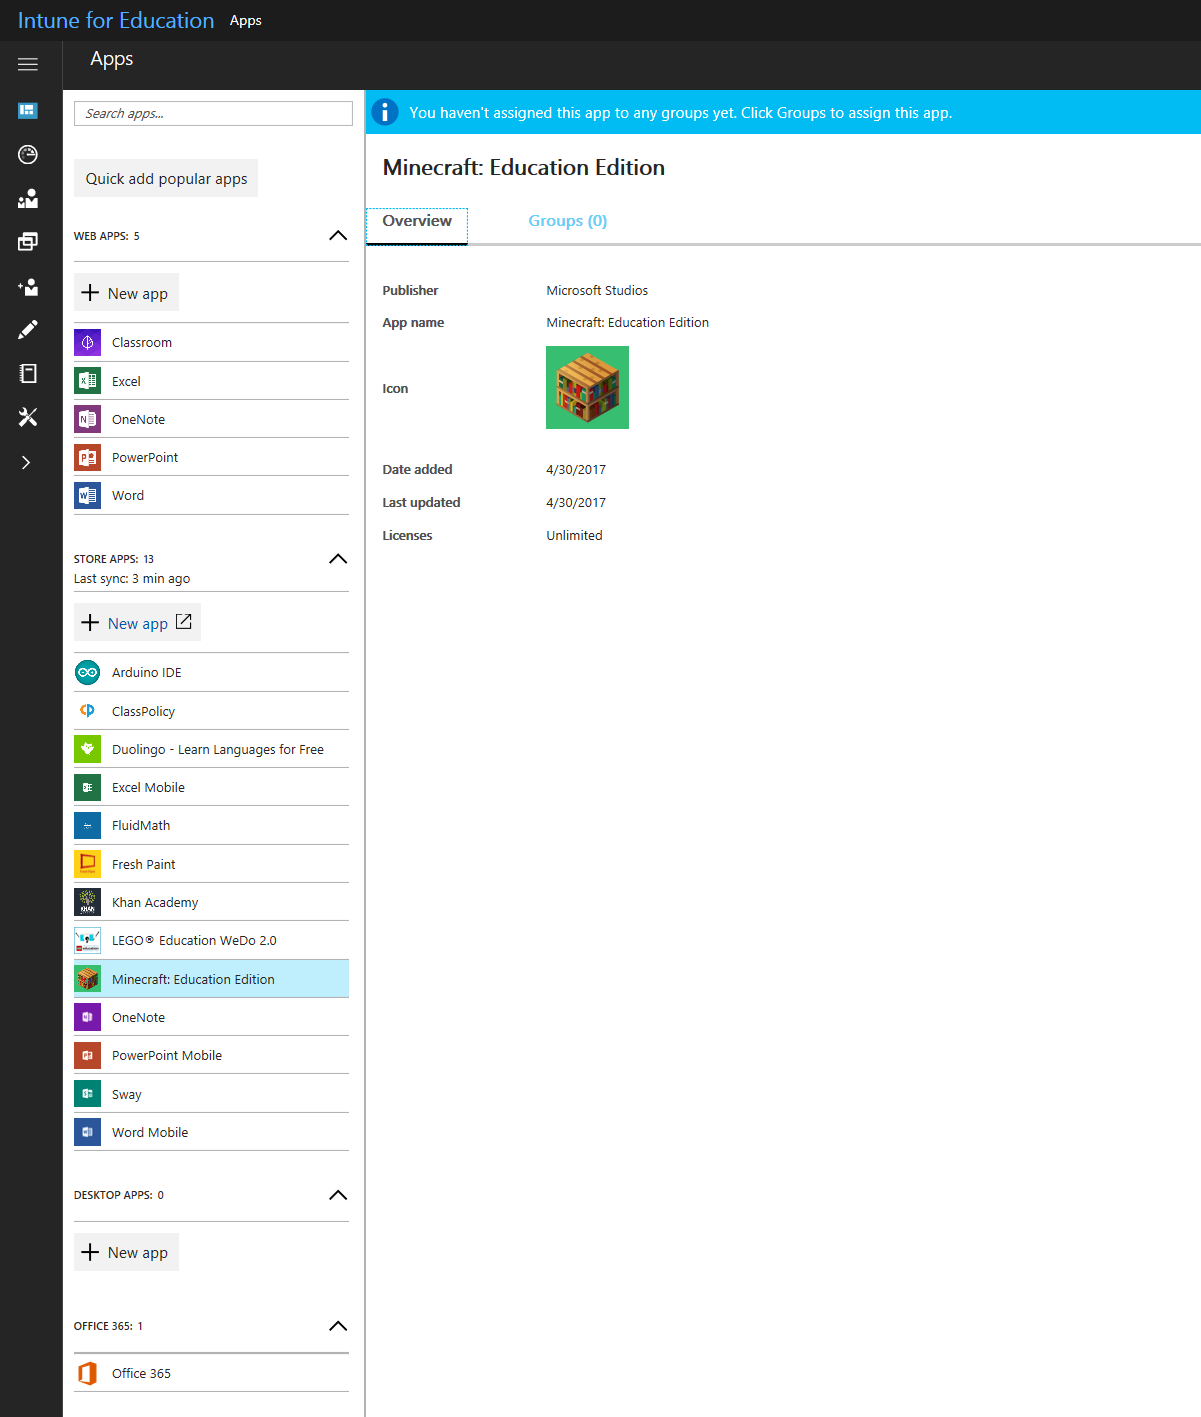
Task: Collapse the Store Apps section
Action: click(x=338, y=559)
